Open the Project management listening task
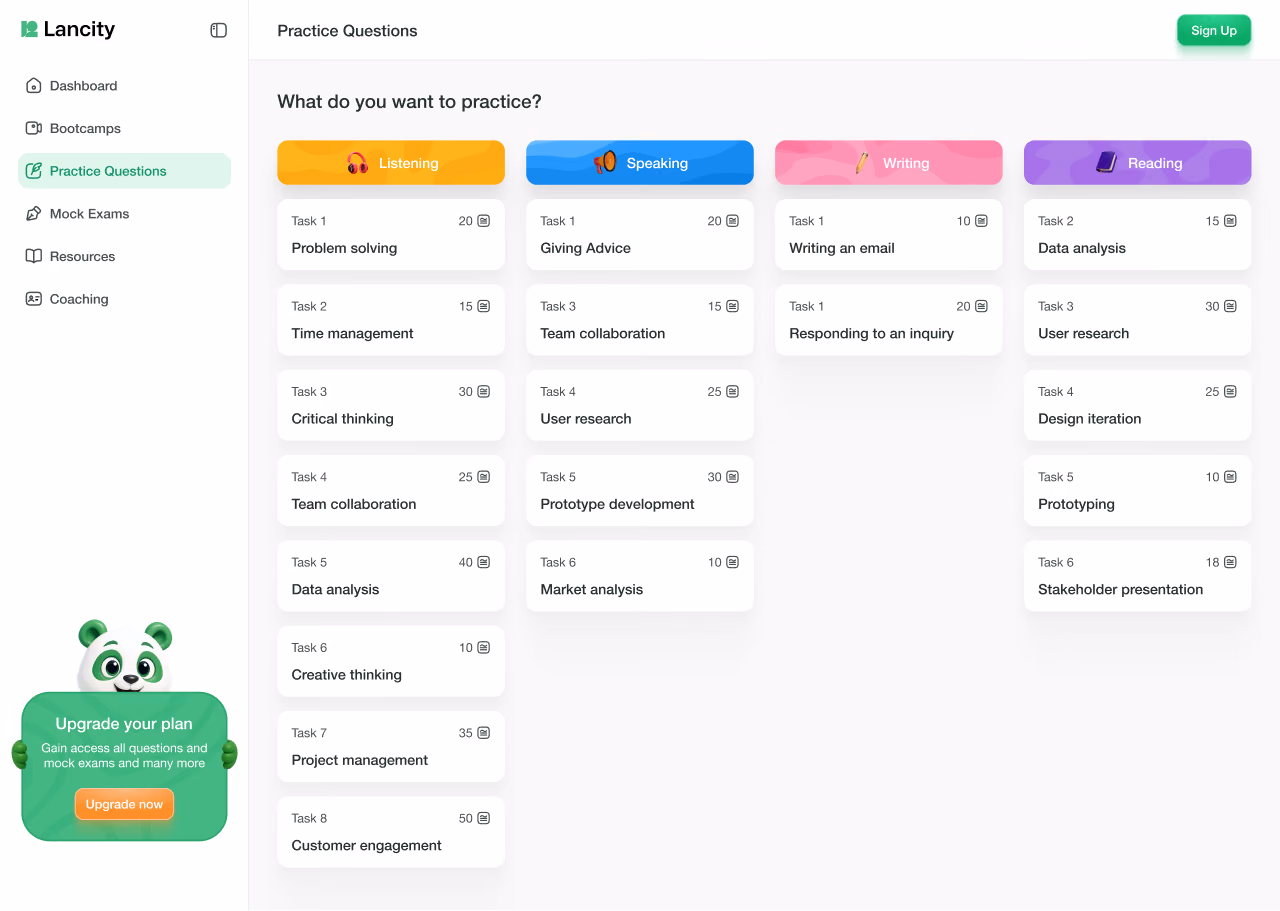This screenshot has width=1280, height=911. pyautogui.click(x=391, y=747)
